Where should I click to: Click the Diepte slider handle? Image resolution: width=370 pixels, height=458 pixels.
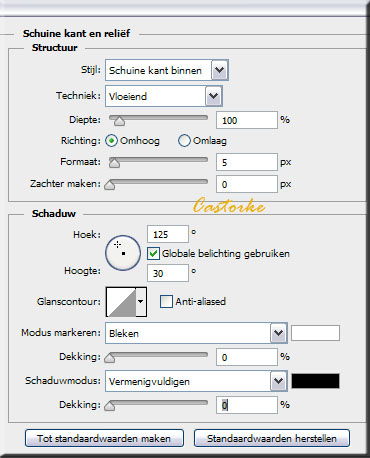[119, 121]
